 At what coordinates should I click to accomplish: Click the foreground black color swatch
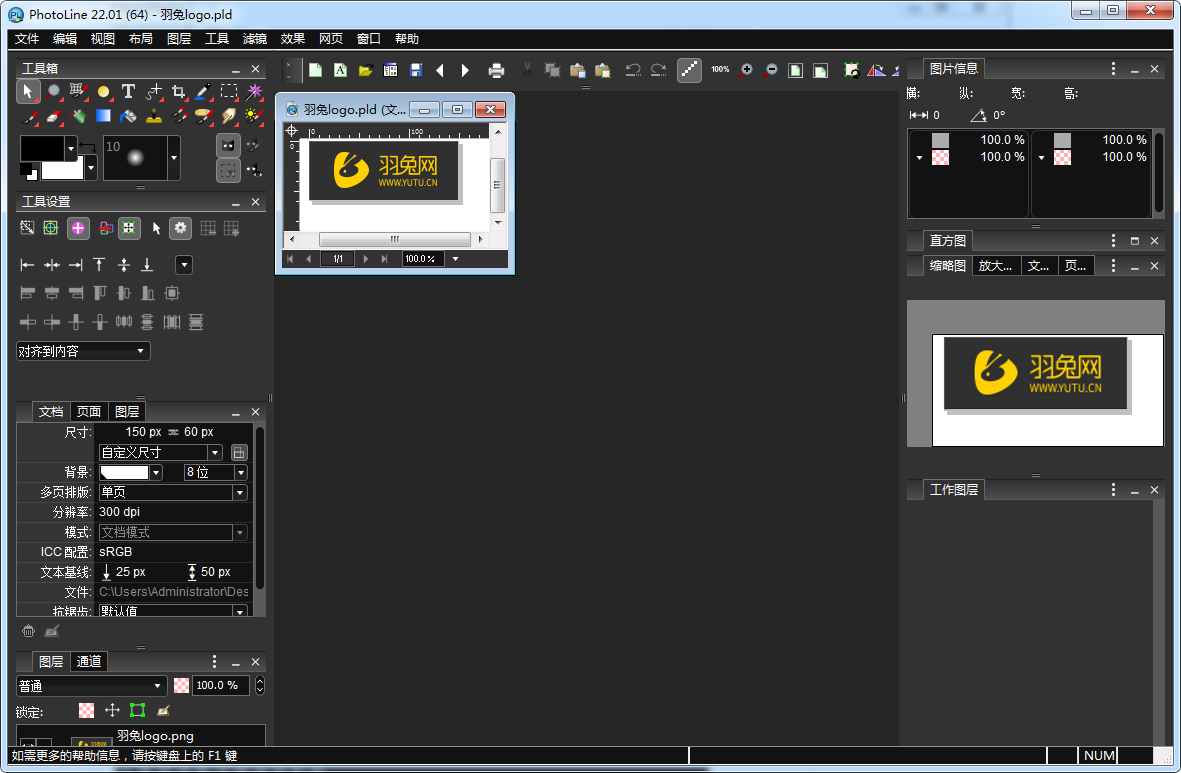[x=43, y=149]
